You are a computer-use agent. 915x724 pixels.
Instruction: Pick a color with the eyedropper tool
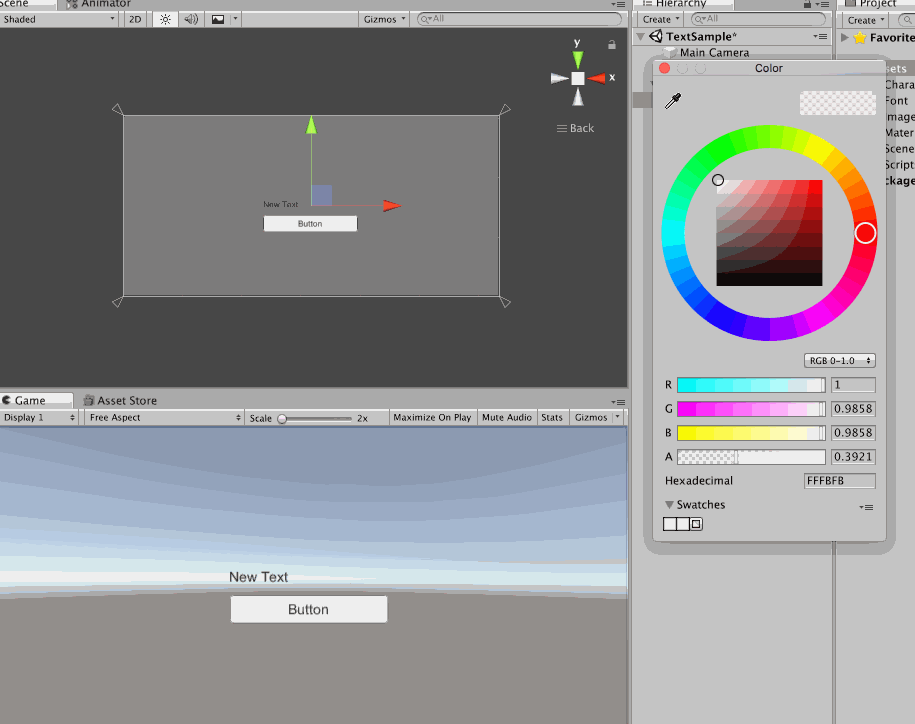(675, 101)
